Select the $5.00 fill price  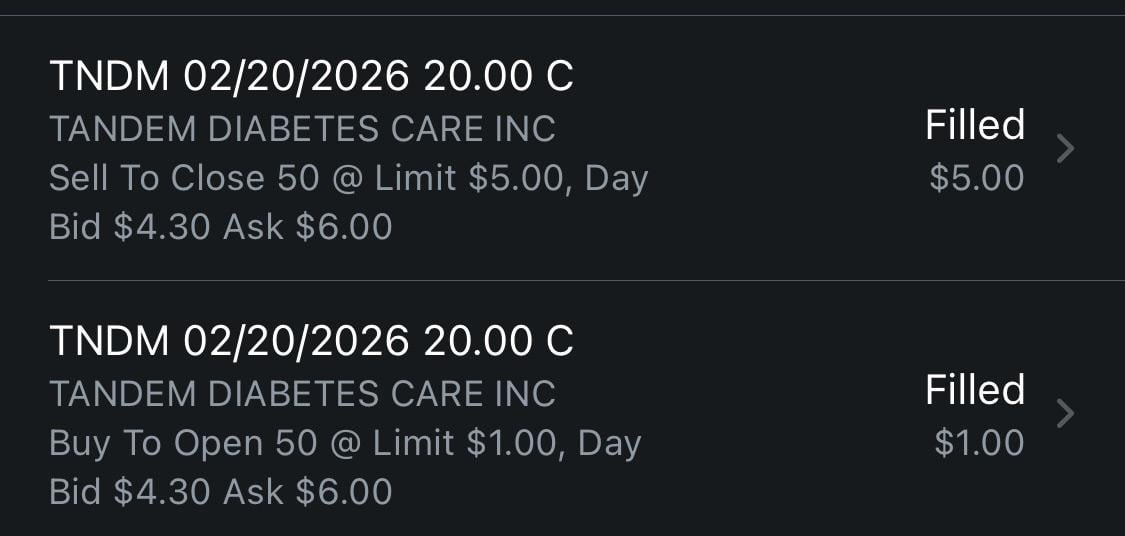pyautogui.click(x=976, y=178)
